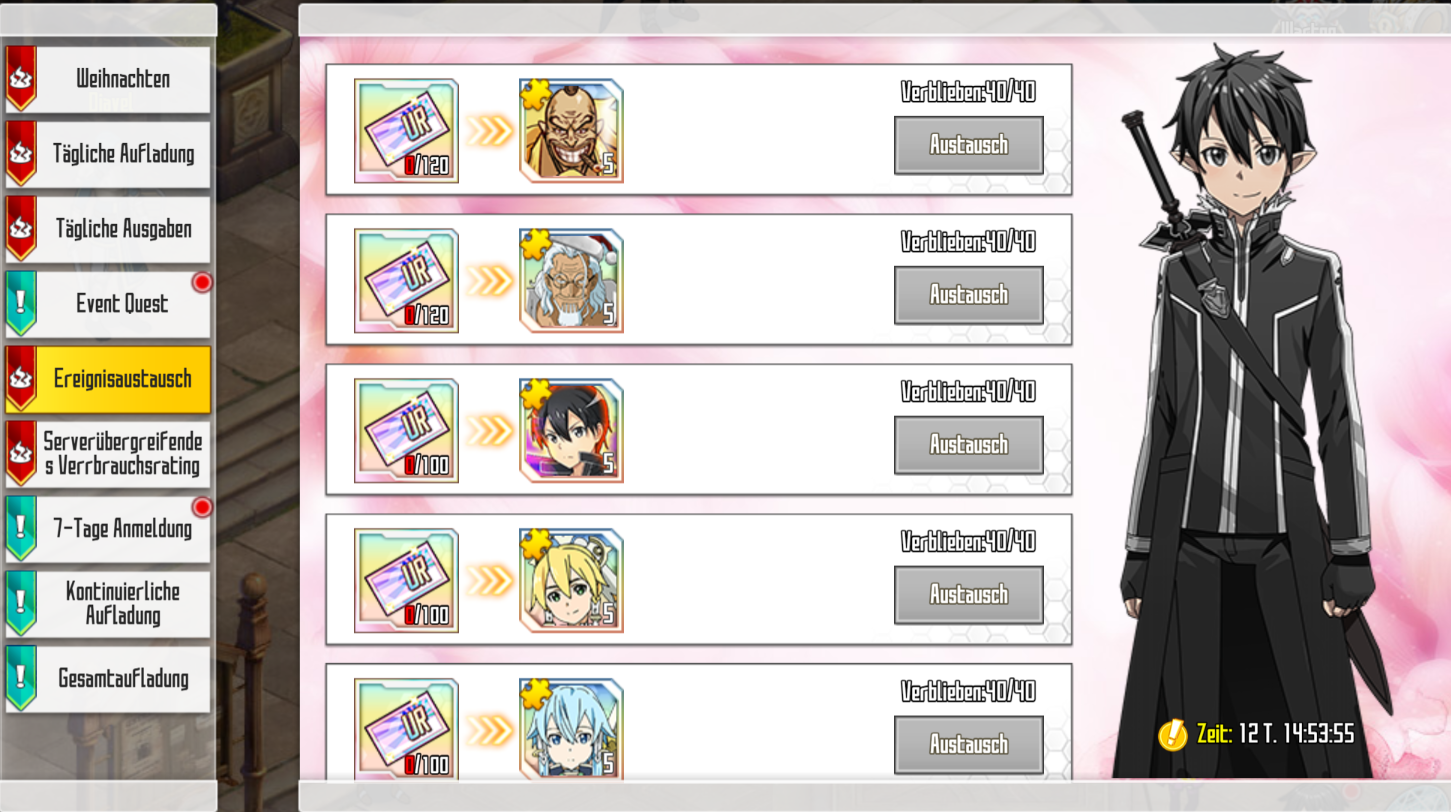Select the UR ticket costing 100 in third row
Viewport: 1451px width, 812px height.
(406, 431)
